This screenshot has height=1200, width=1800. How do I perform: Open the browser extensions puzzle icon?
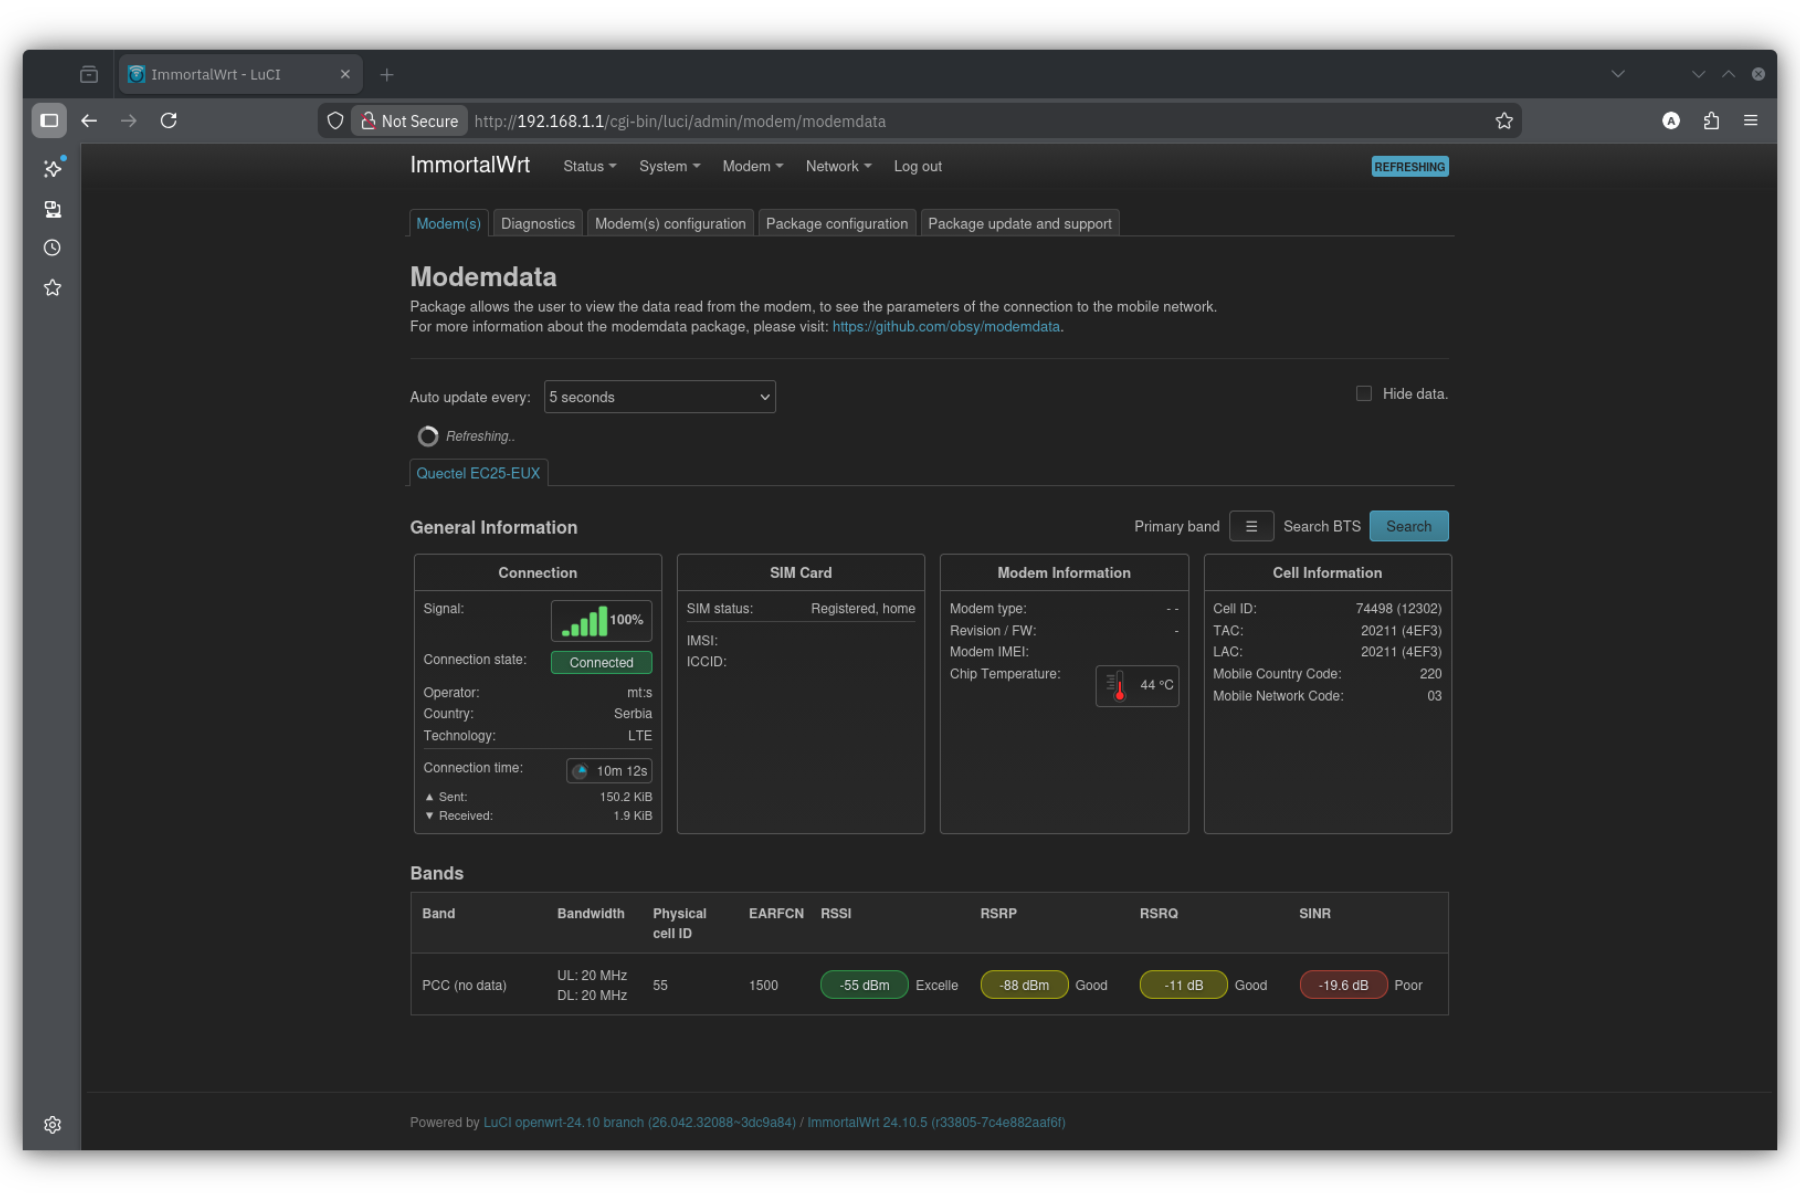point(1711,121)
